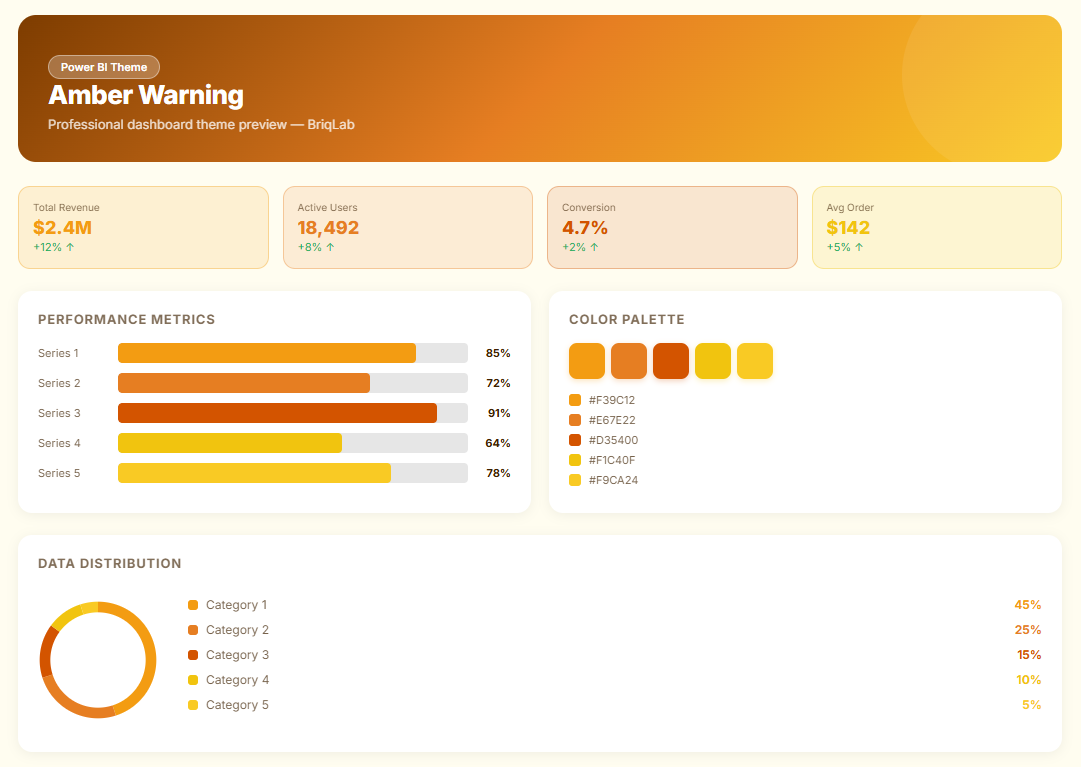The image size is (1081, 767).
Task: Click the Power BI Theme badge
Action: click(104, 67)
